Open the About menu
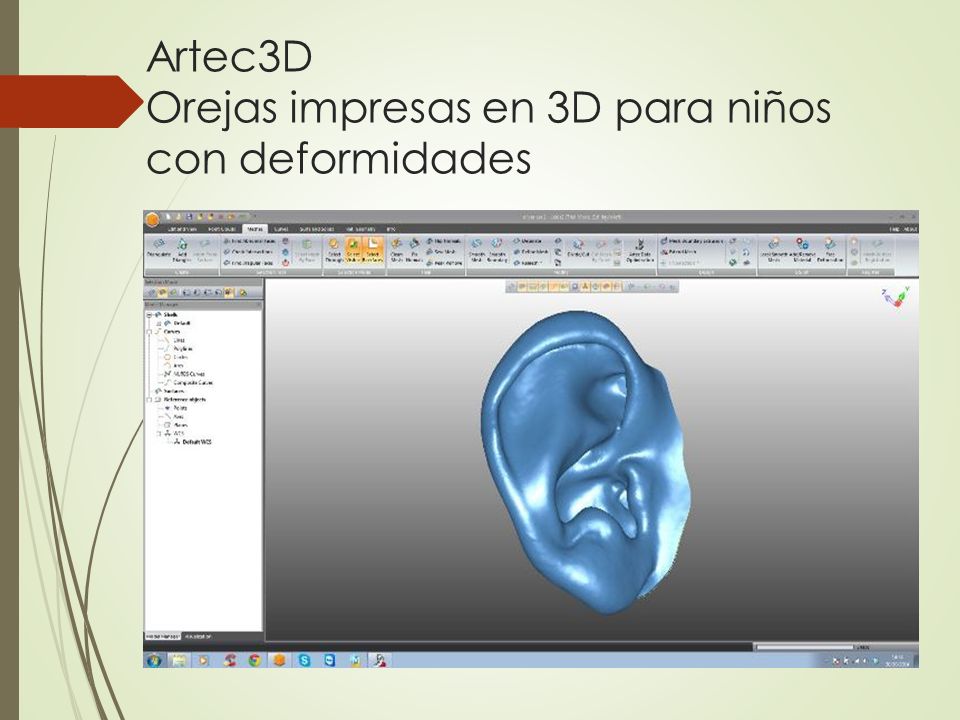The height and width of the screenshot is (720, 960). 910,229
